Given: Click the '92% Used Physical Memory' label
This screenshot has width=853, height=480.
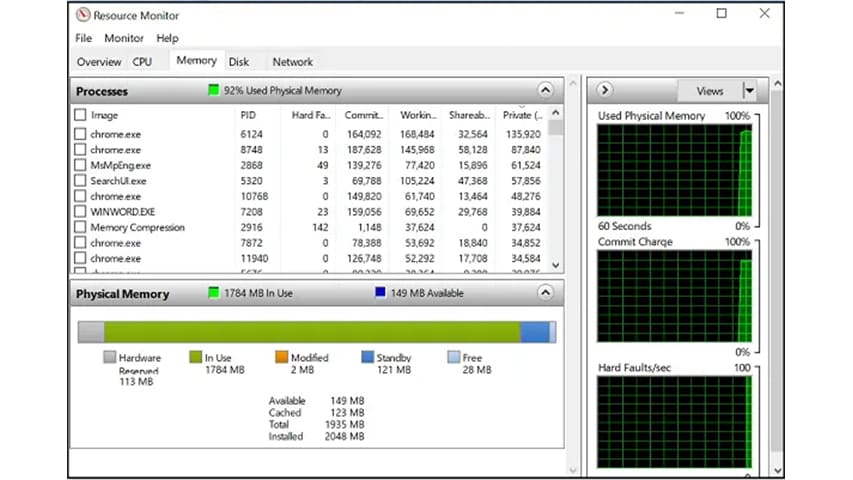Looking at the screenshot, I should (x=282, y=90).
